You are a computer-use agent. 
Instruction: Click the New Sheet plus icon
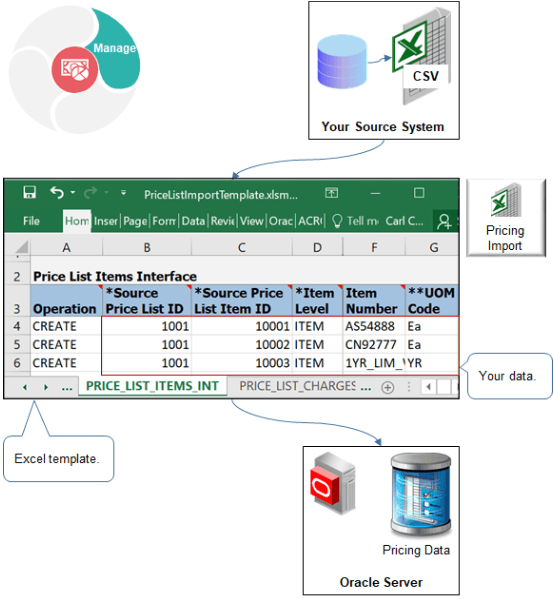point(387,388)
